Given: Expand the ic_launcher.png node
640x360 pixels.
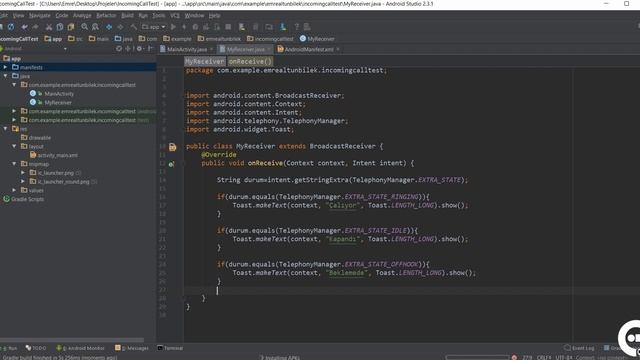Looking at the screenshot, I should point(23,173).
